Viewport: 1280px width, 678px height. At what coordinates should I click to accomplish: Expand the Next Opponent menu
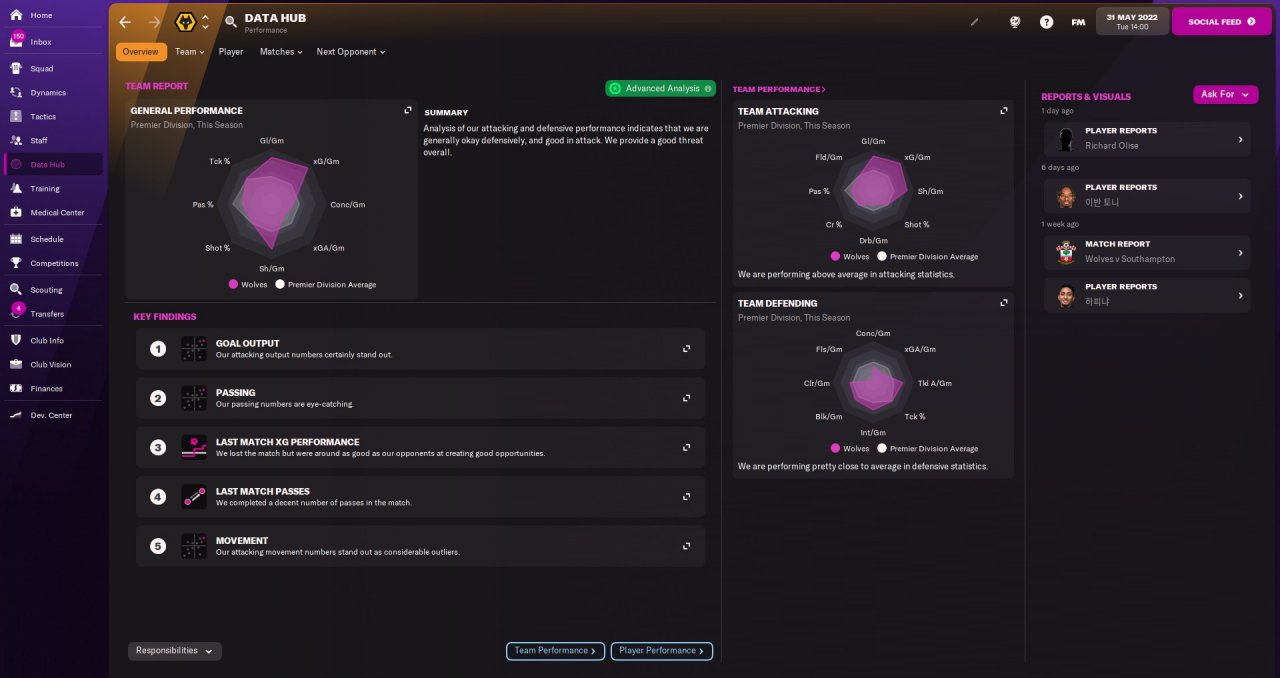point(350,52)
